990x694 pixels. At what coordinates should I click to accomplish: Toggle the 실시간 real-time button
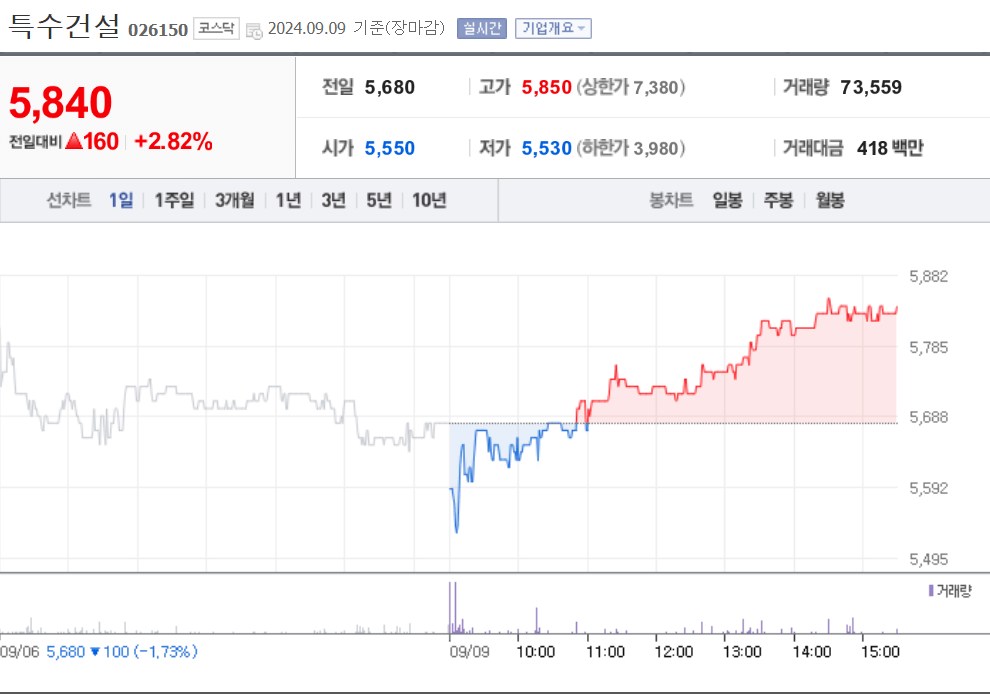482,28
